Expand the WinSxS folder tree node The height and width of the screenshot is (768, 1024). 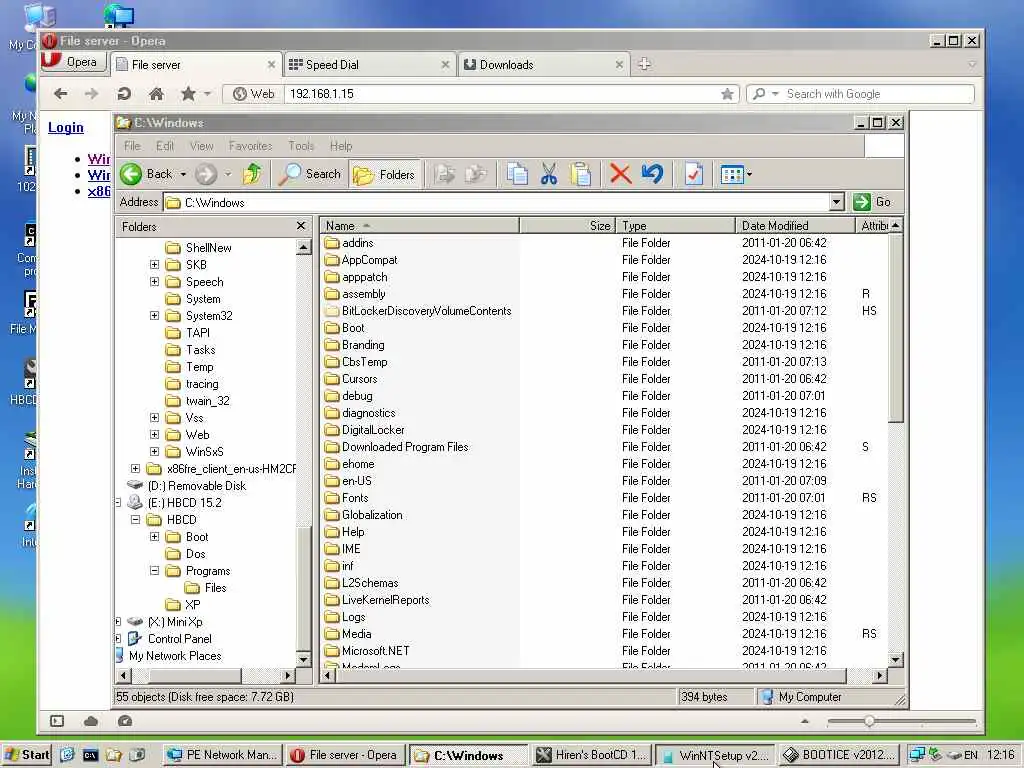(154, 451)
